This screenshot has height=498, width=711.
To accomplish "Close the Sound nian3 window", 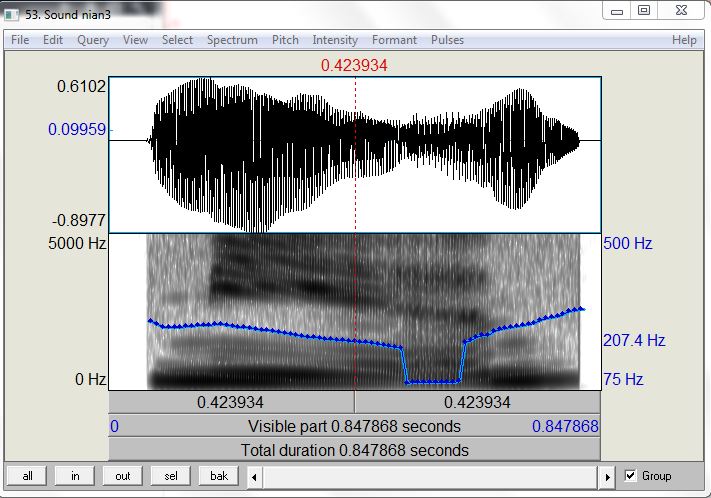I will [x=681, y=10].
